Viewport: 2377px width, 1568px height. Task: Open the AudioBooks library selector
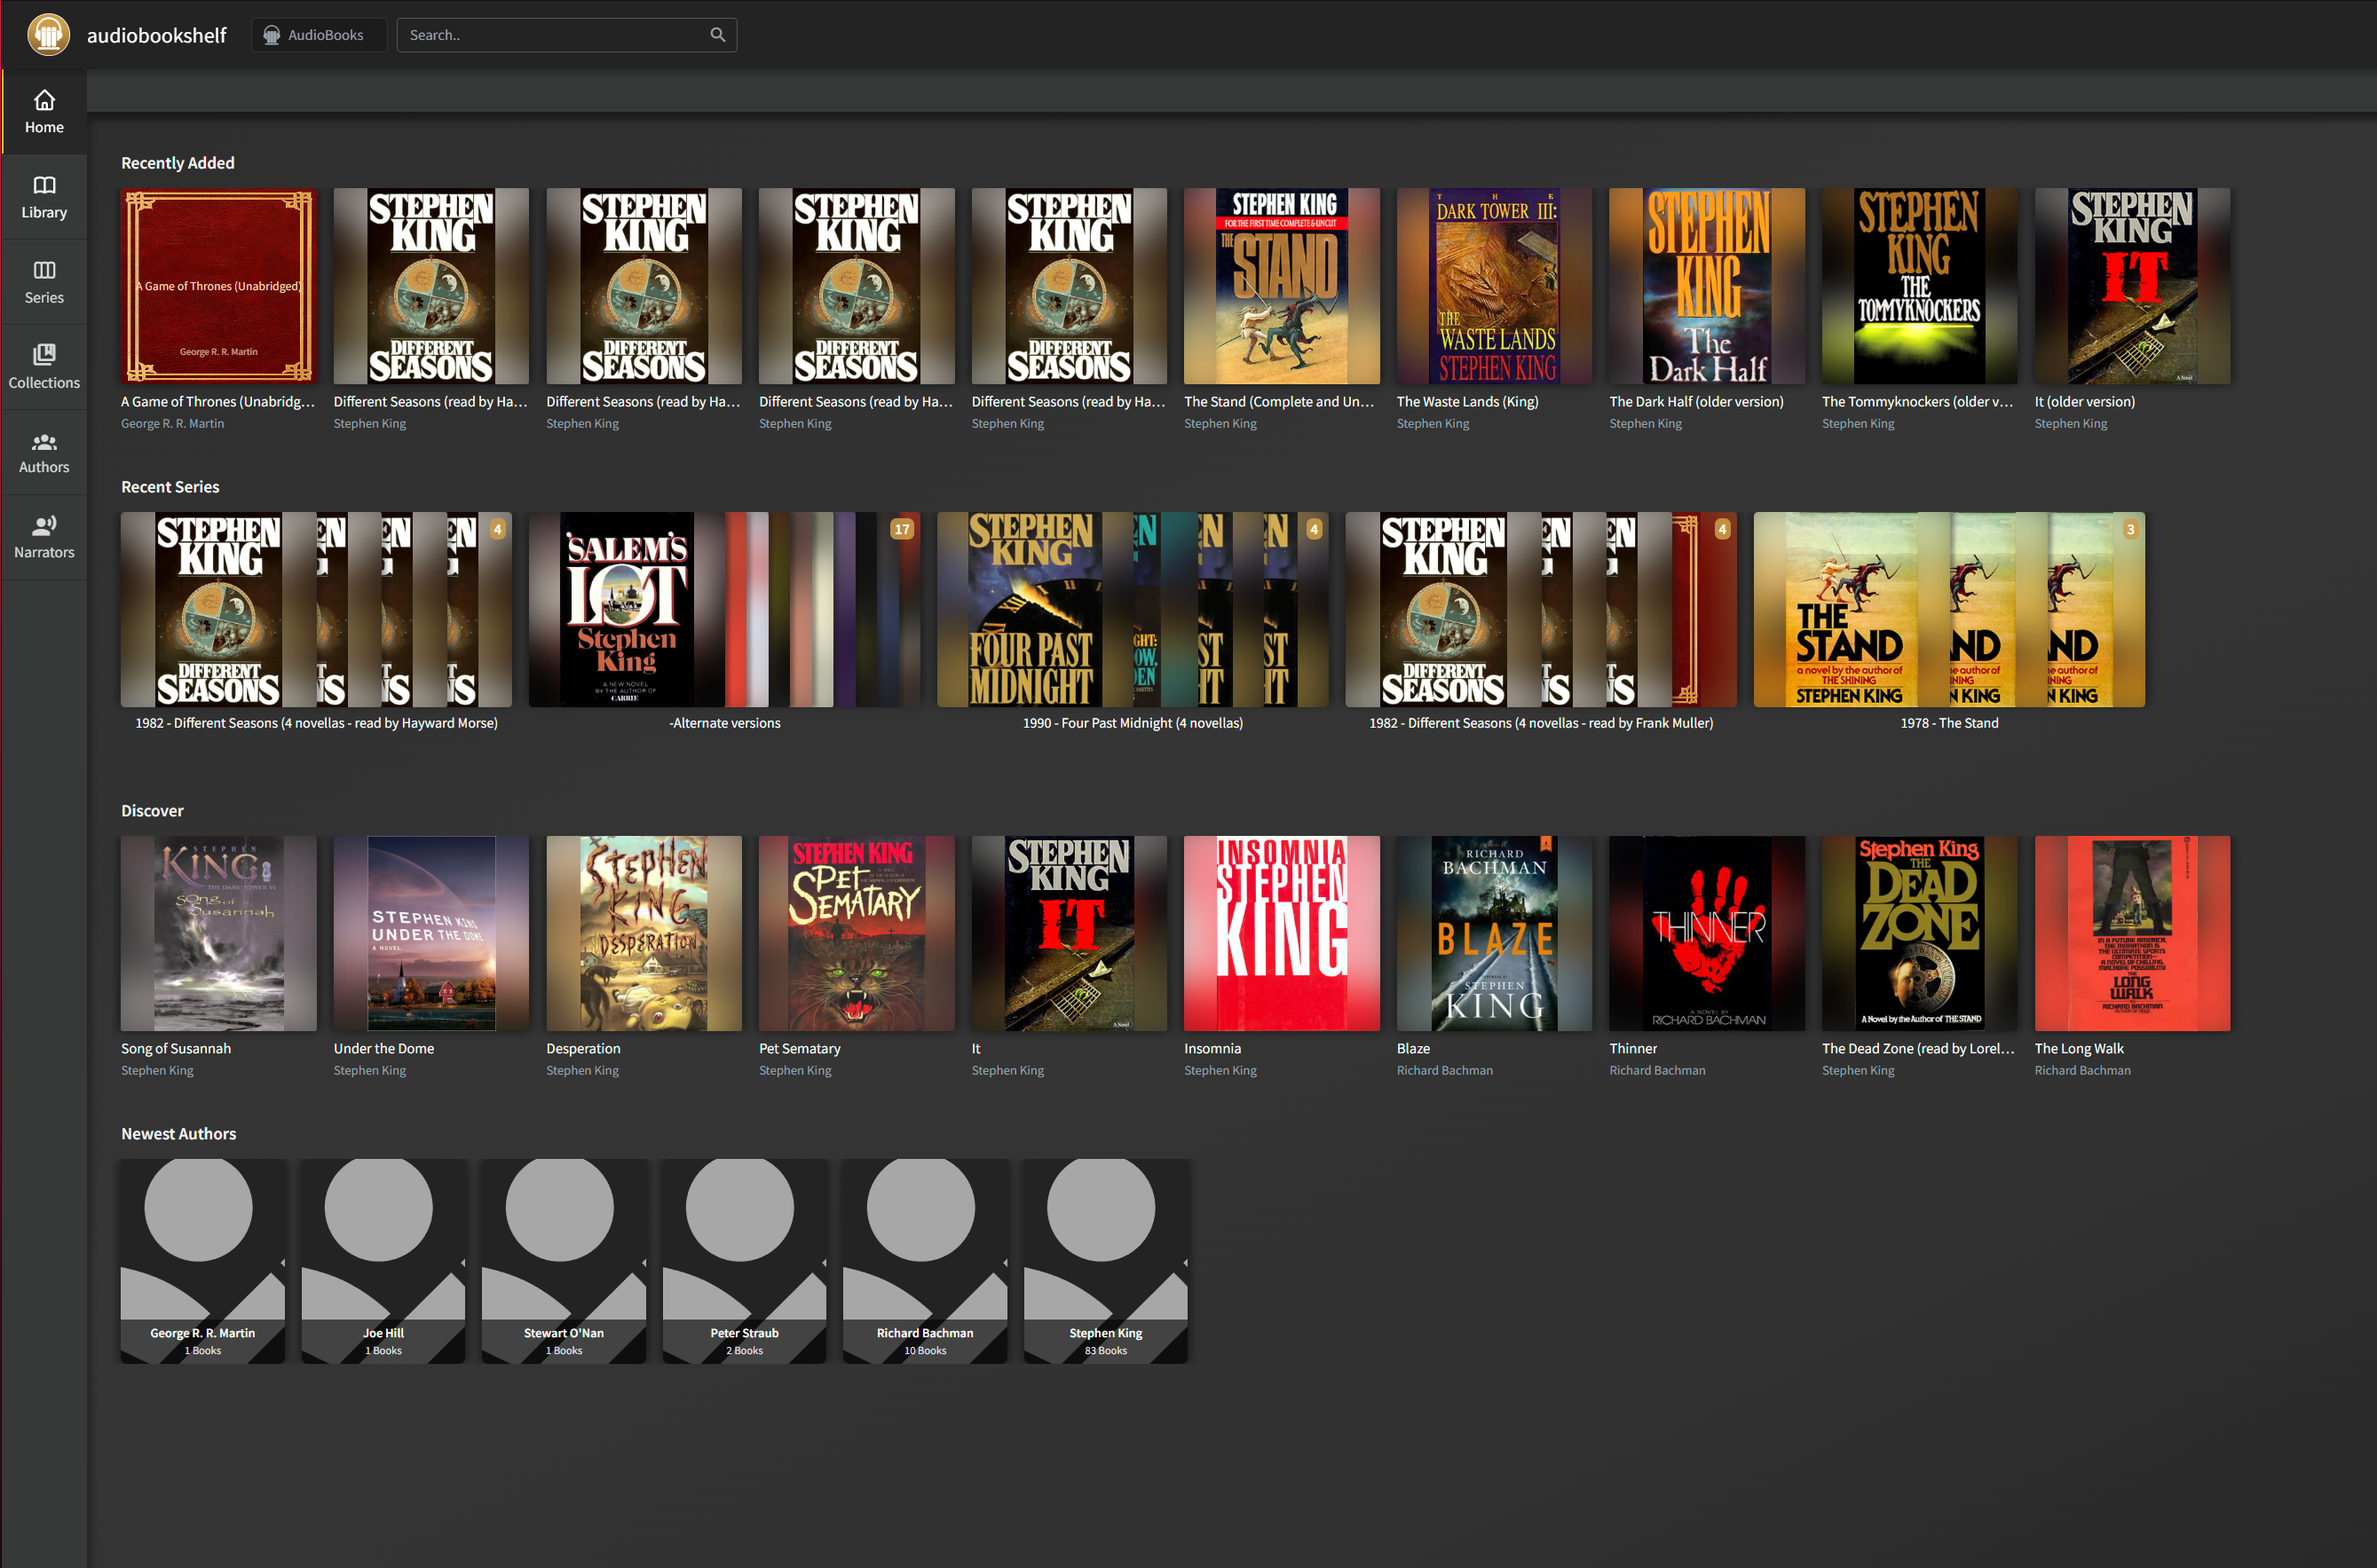(318, 35)
